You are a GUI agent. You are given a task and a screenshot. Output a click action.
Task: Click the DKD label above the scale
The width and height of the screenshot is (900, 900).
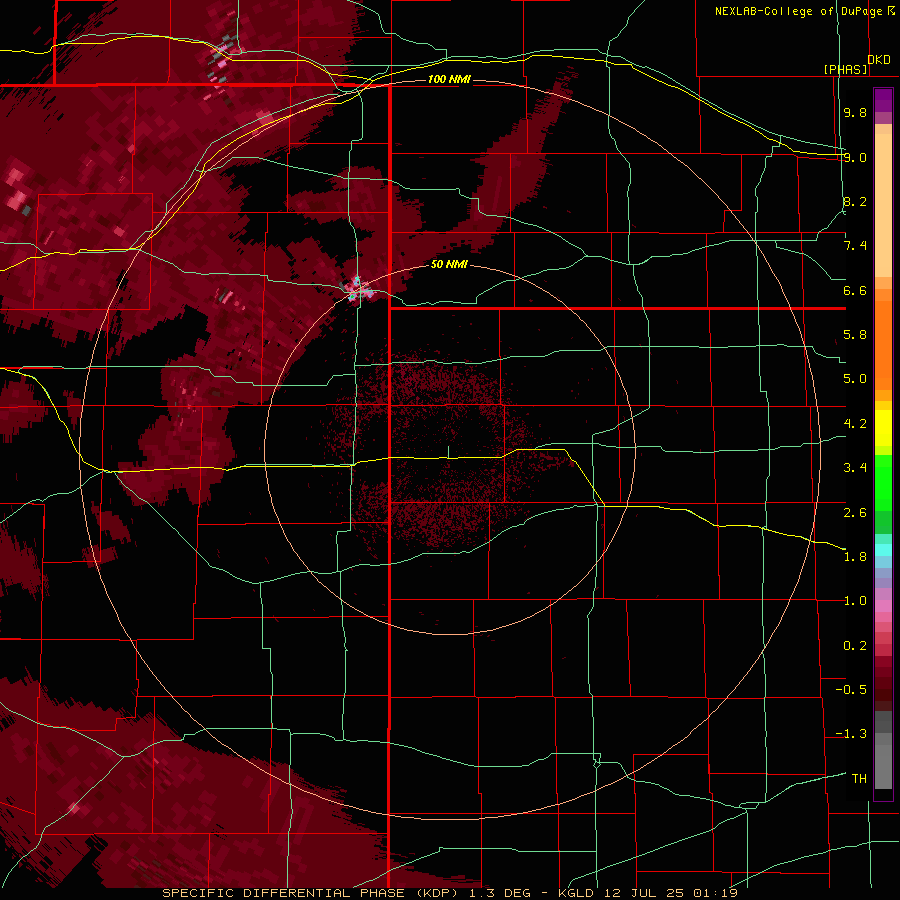[x=879, y=60]
